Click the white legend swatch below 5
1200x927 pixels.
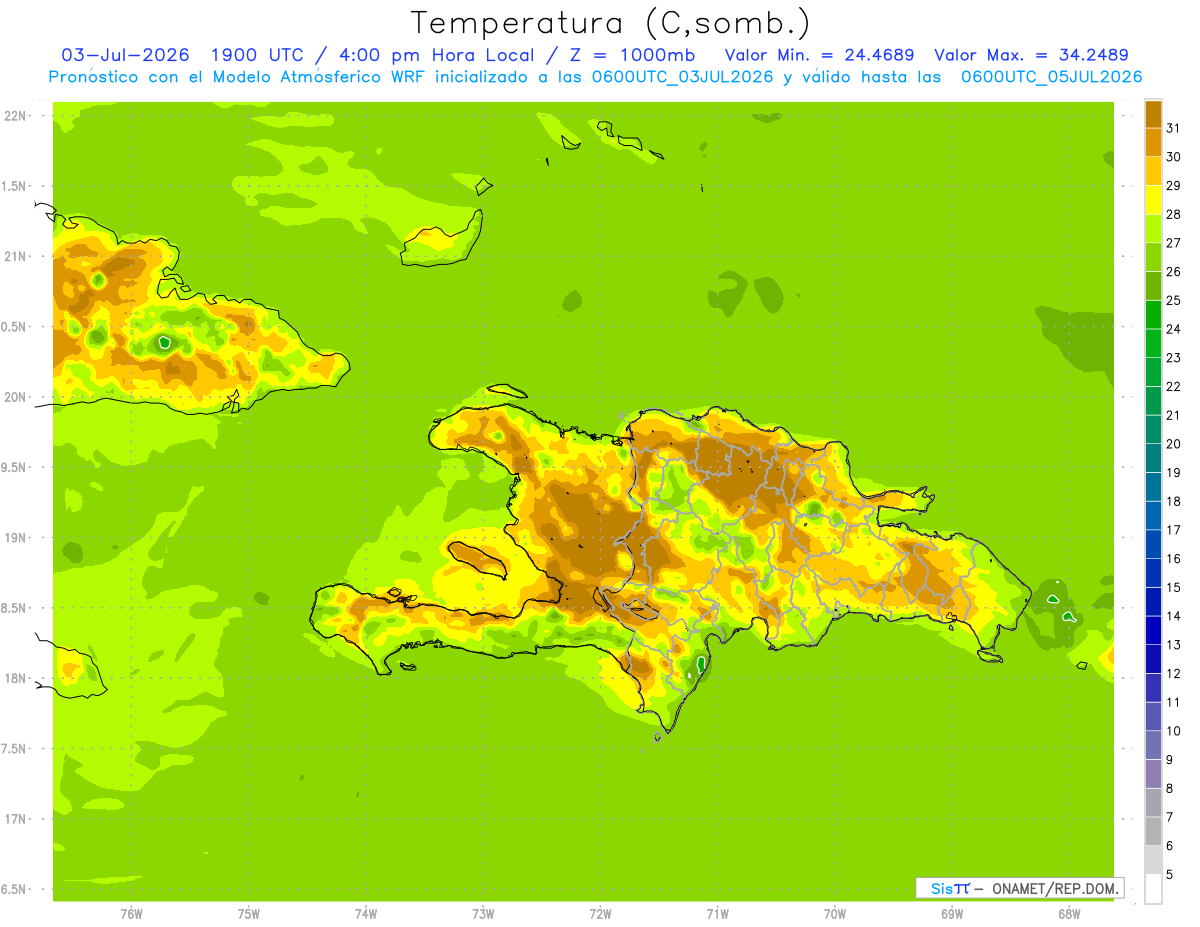(x=1153, y=889)
